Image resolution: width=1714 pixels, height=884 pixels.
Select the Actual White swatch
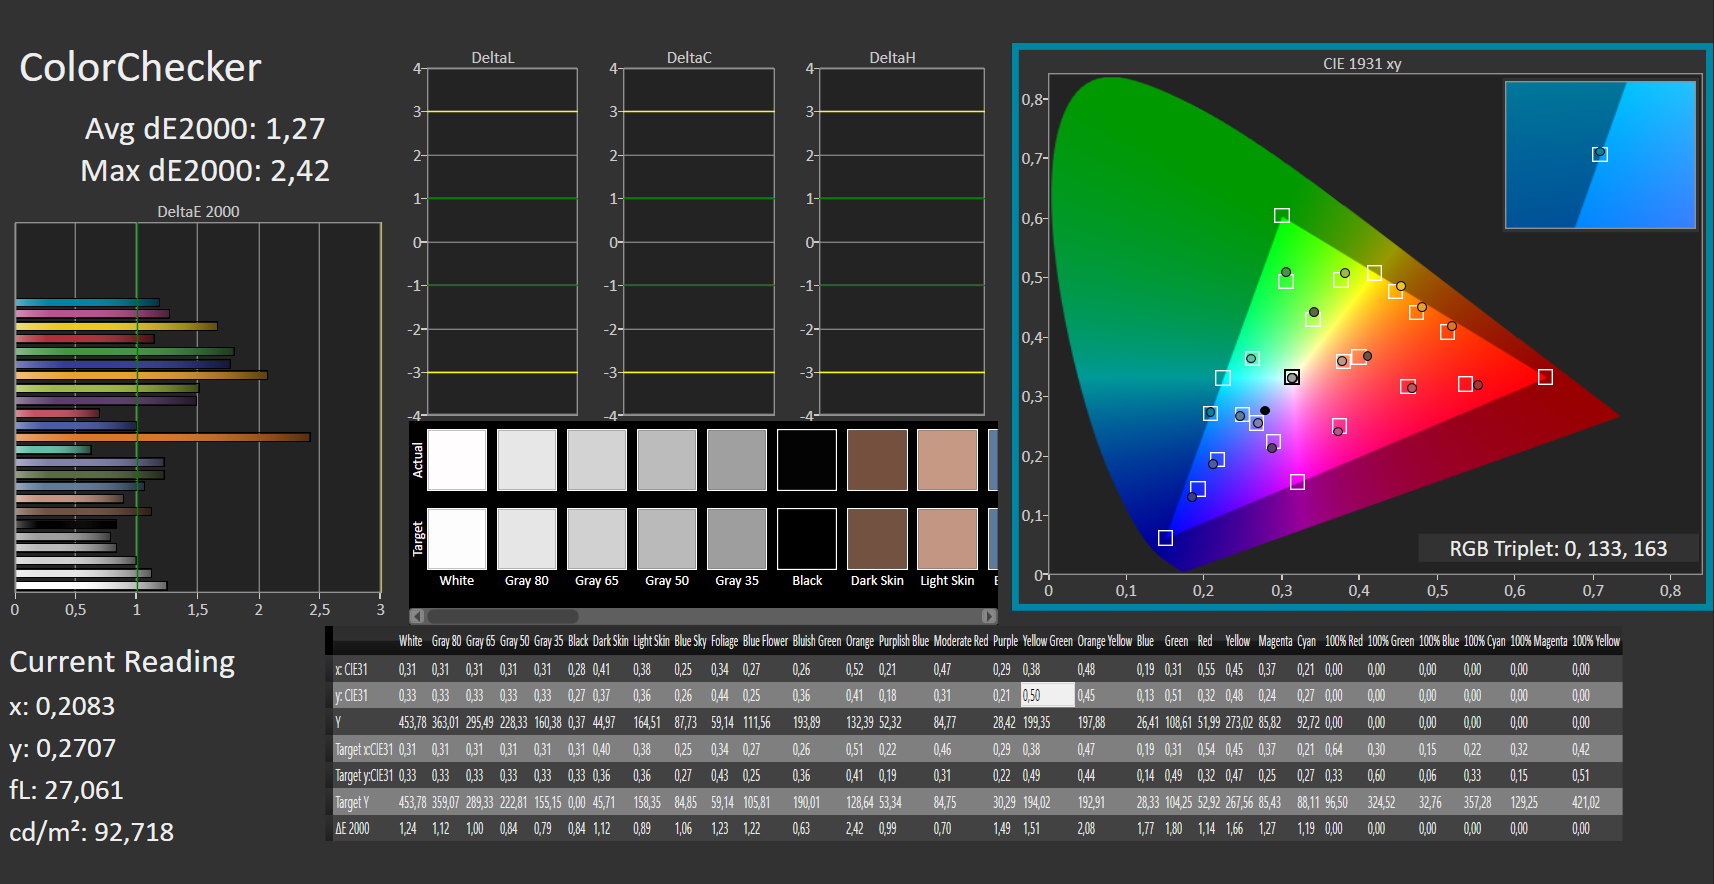pos(457,460)
